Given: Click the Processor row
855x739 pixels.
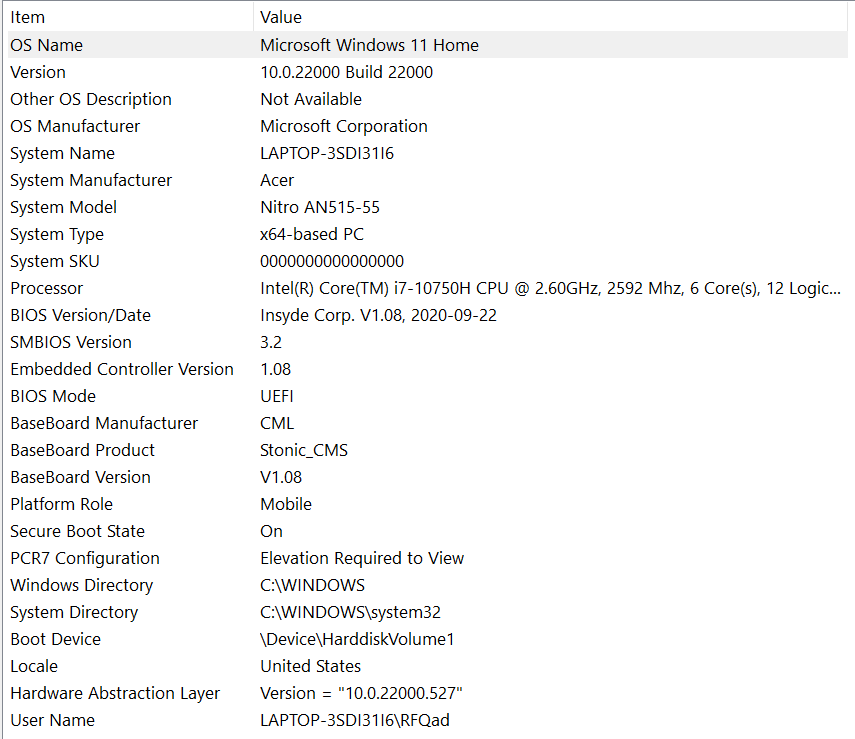Looking at the screenshot, I should tap(428, 288).
